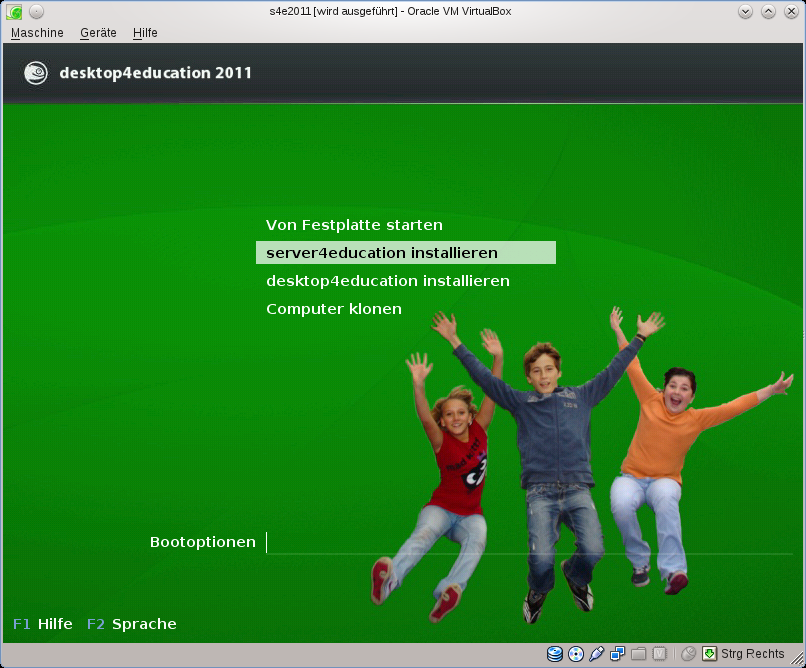Select server4education installieren entry
This screenshot has height=668, width=806.
[x=406, y=253]
